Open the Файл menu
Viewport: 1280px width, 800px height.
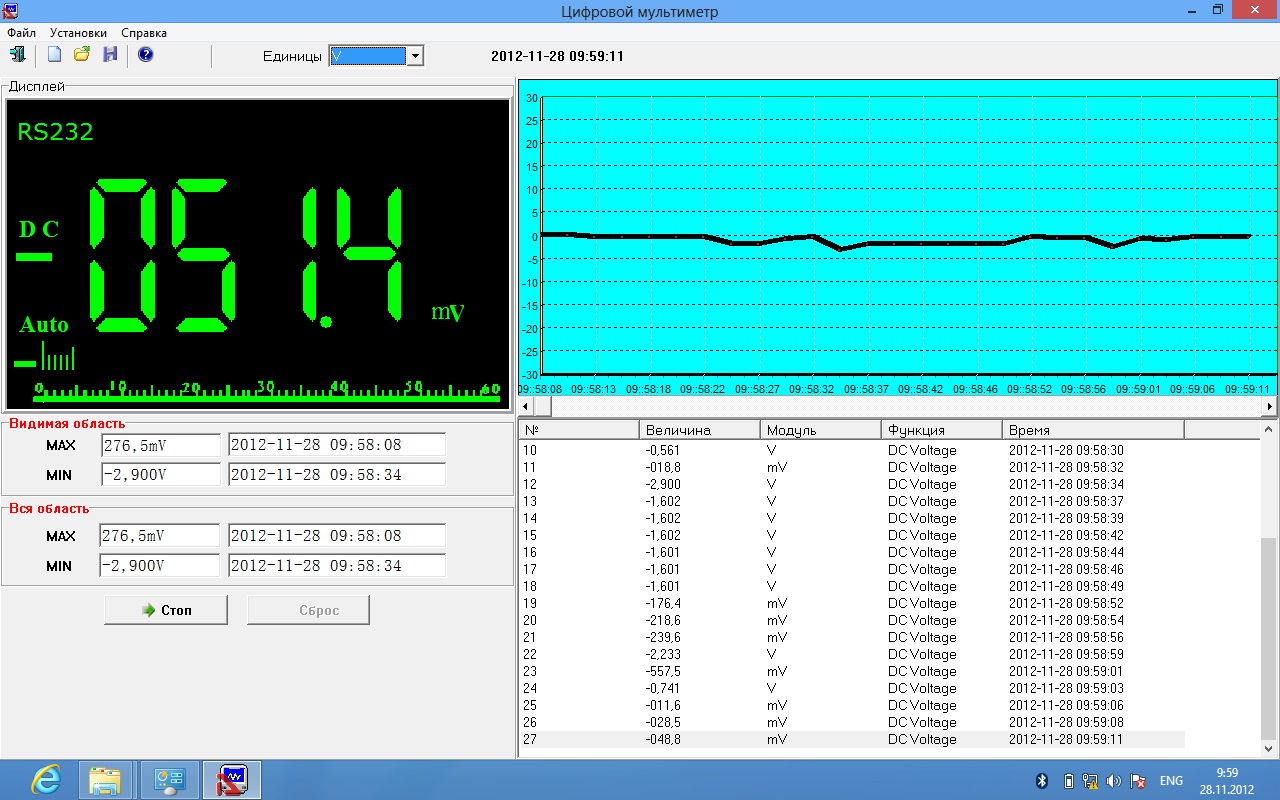21,33
